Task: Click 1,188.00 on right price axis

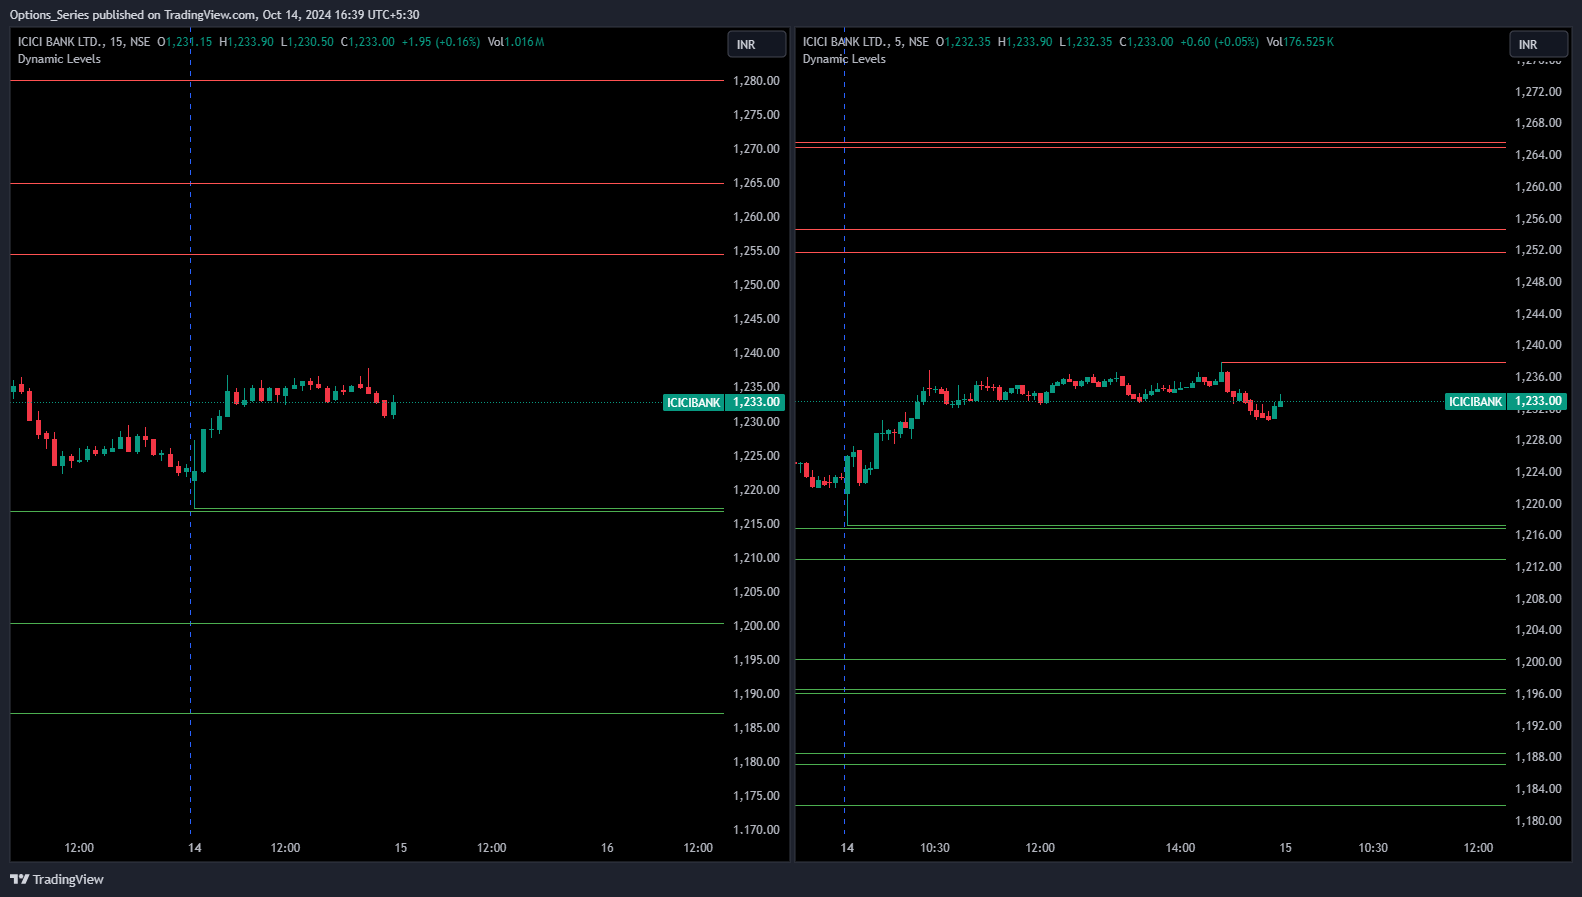Action: click(1538, 757)
